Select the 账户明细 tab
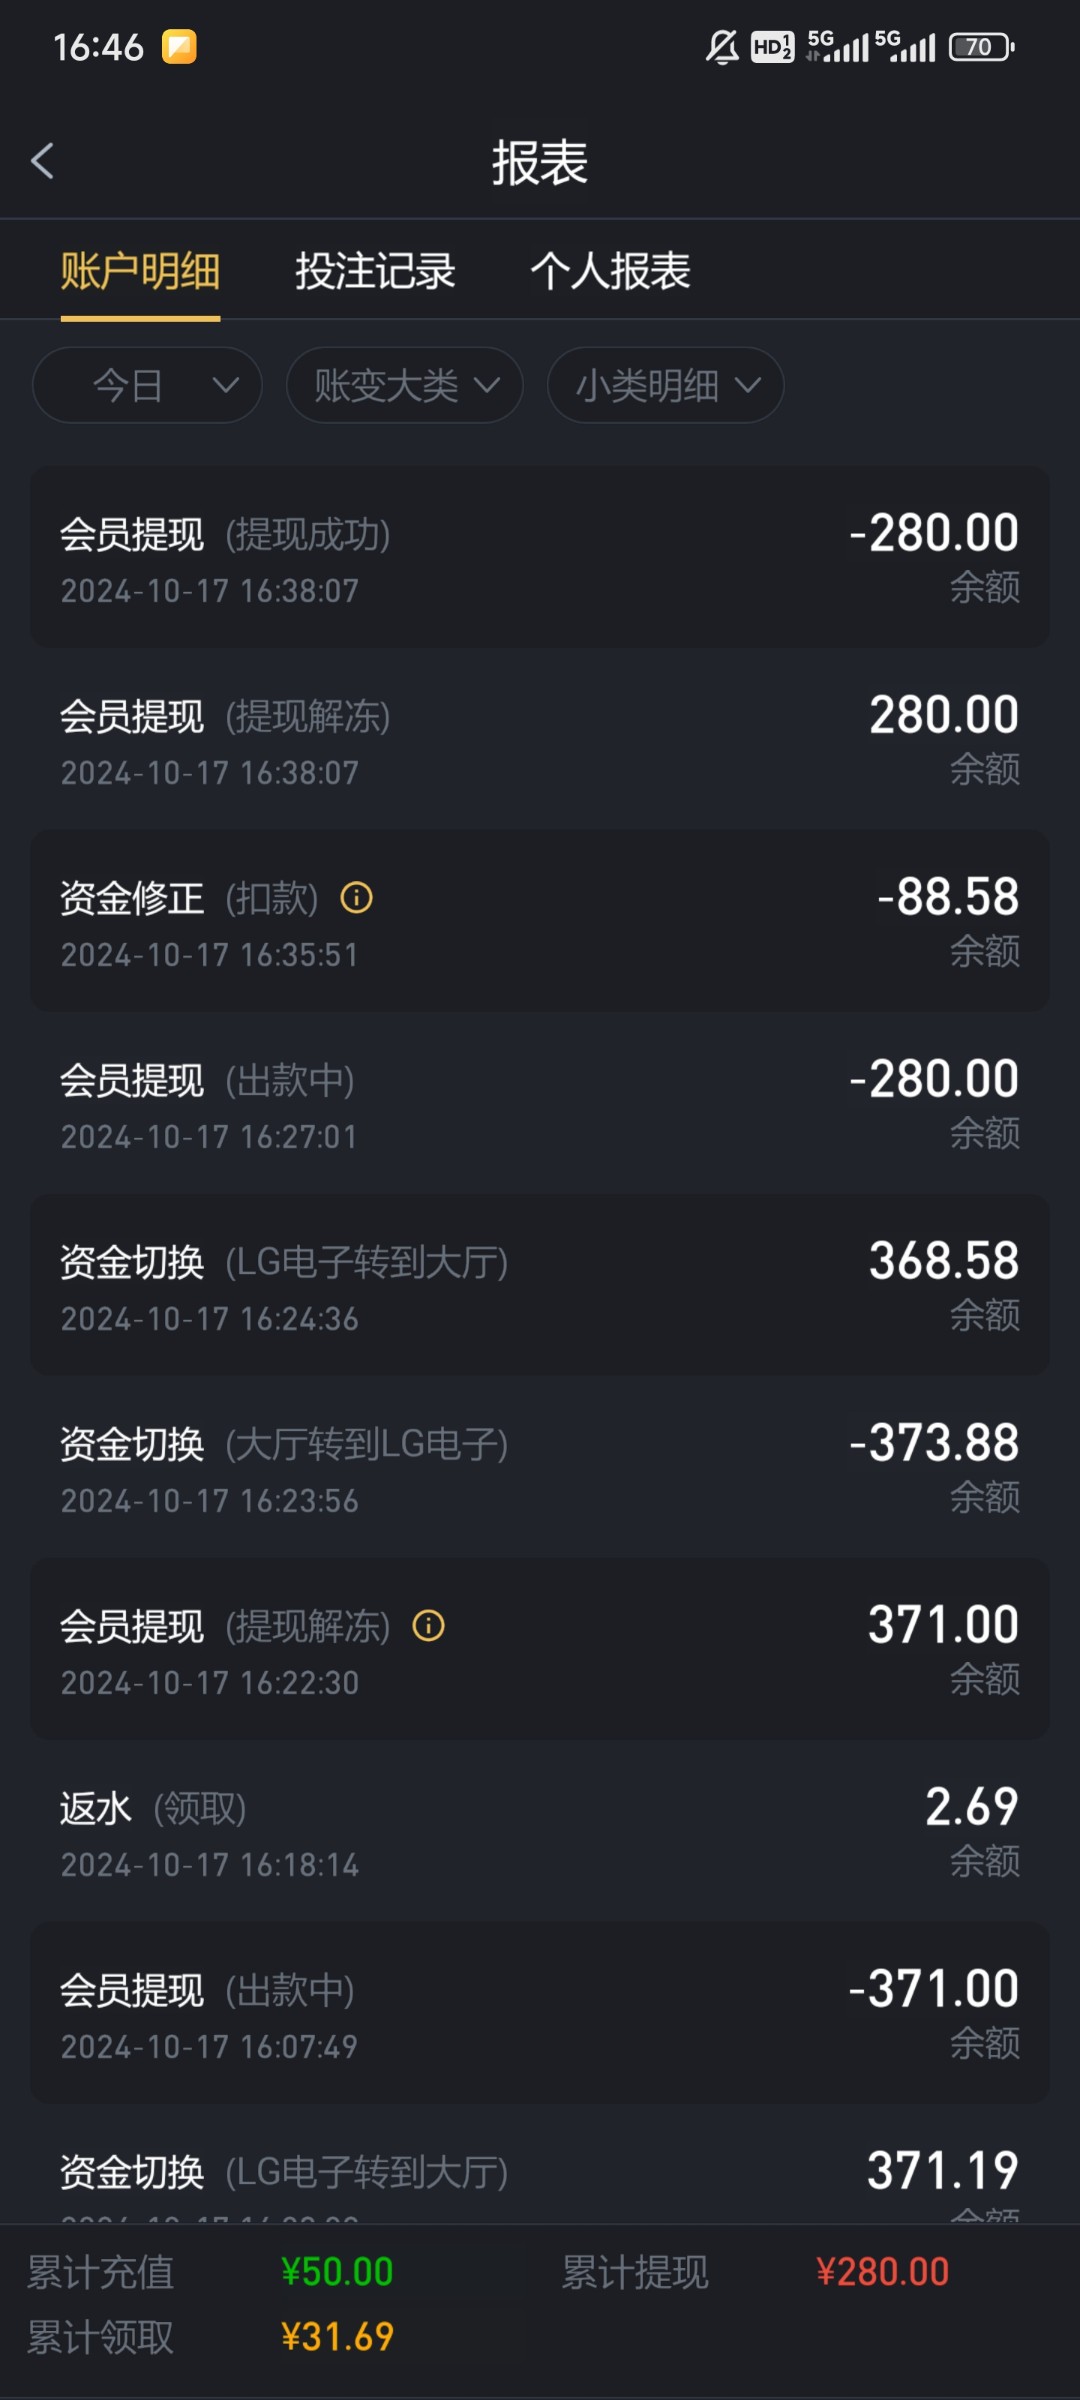Viewport: 1080px width, 2400px height. (x=140, y=271)
